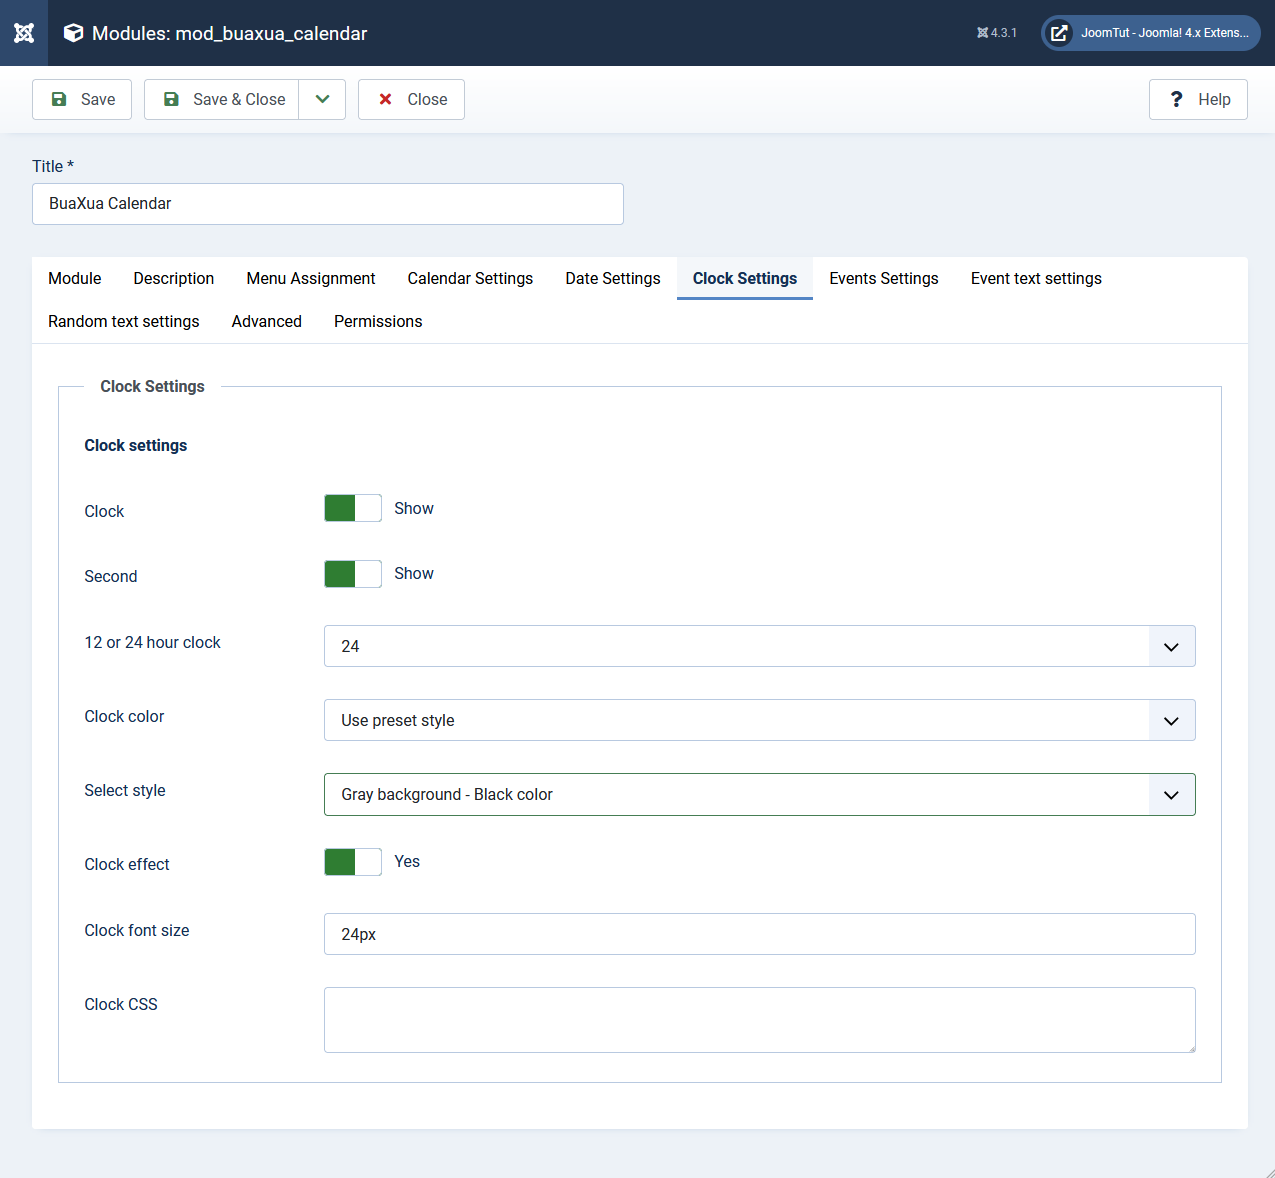
Task: Open the Permissions tab
Action: tap(378, 321)
